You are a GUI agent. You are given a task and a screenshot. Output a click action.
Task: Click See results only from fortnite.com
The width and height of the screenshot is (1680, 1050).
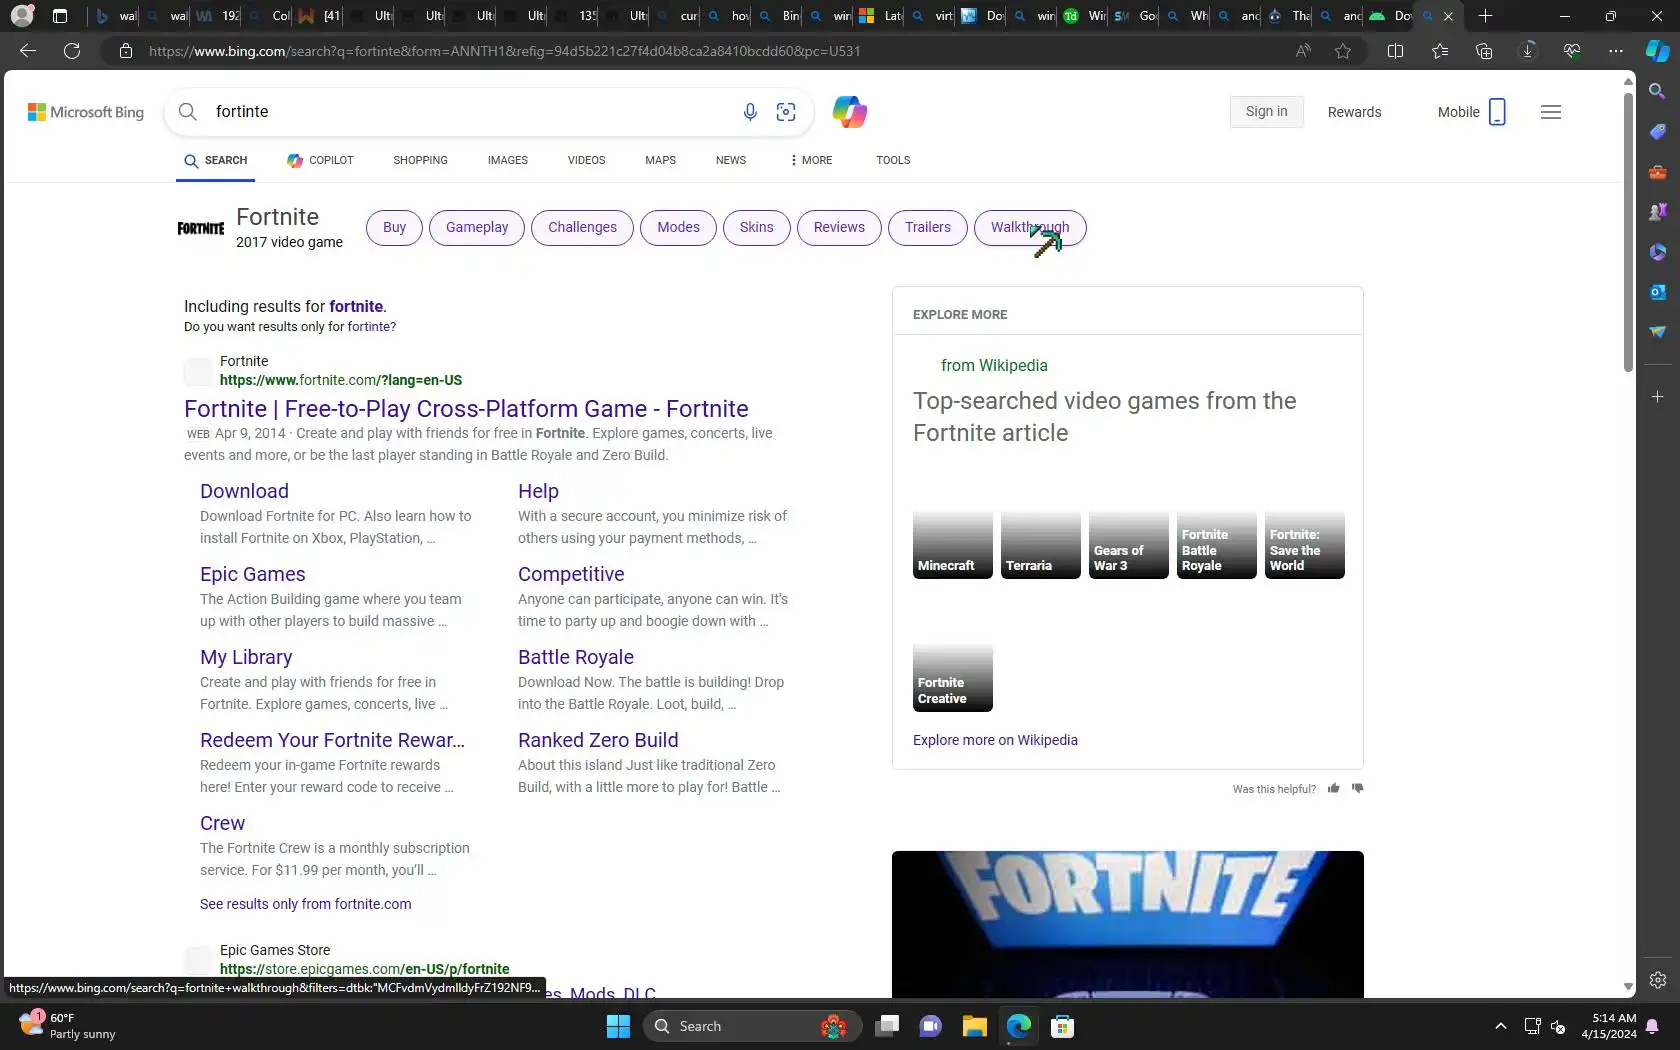[306, 904]
